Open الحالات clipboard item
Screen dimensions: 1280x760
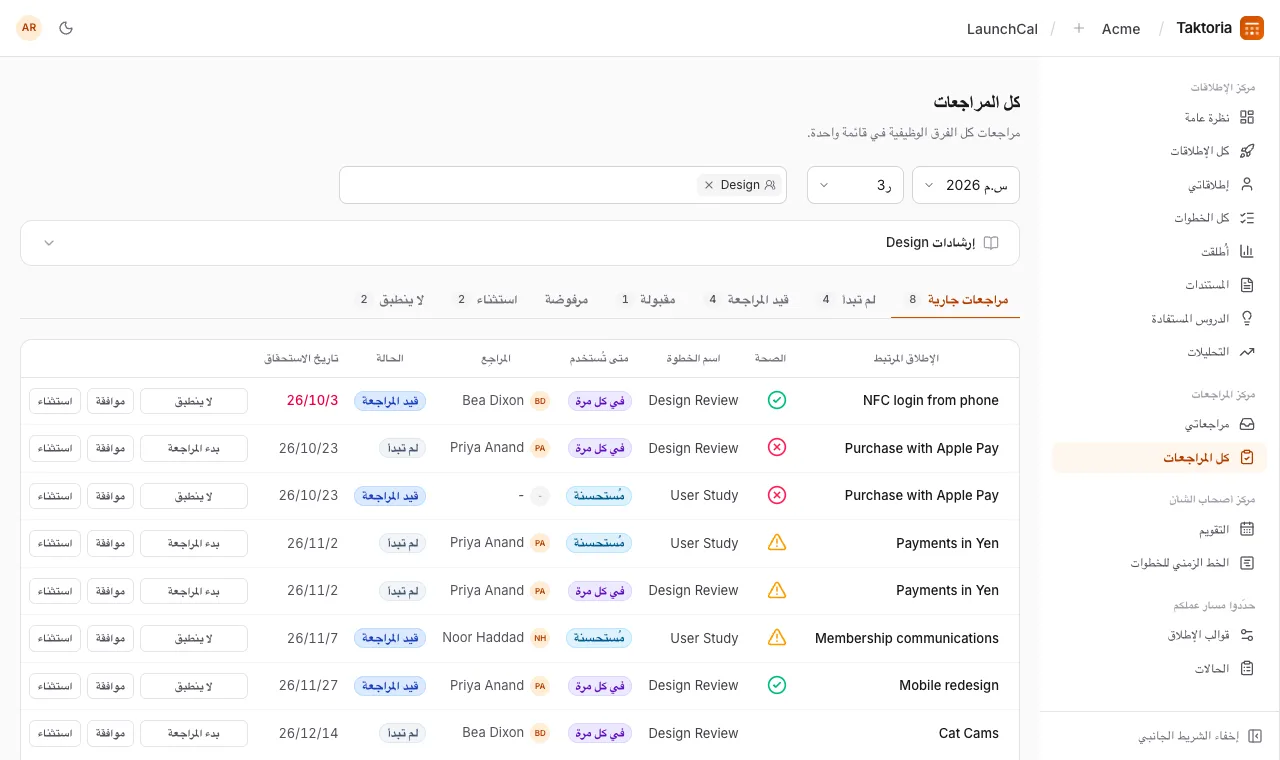tap(1159, 668)
